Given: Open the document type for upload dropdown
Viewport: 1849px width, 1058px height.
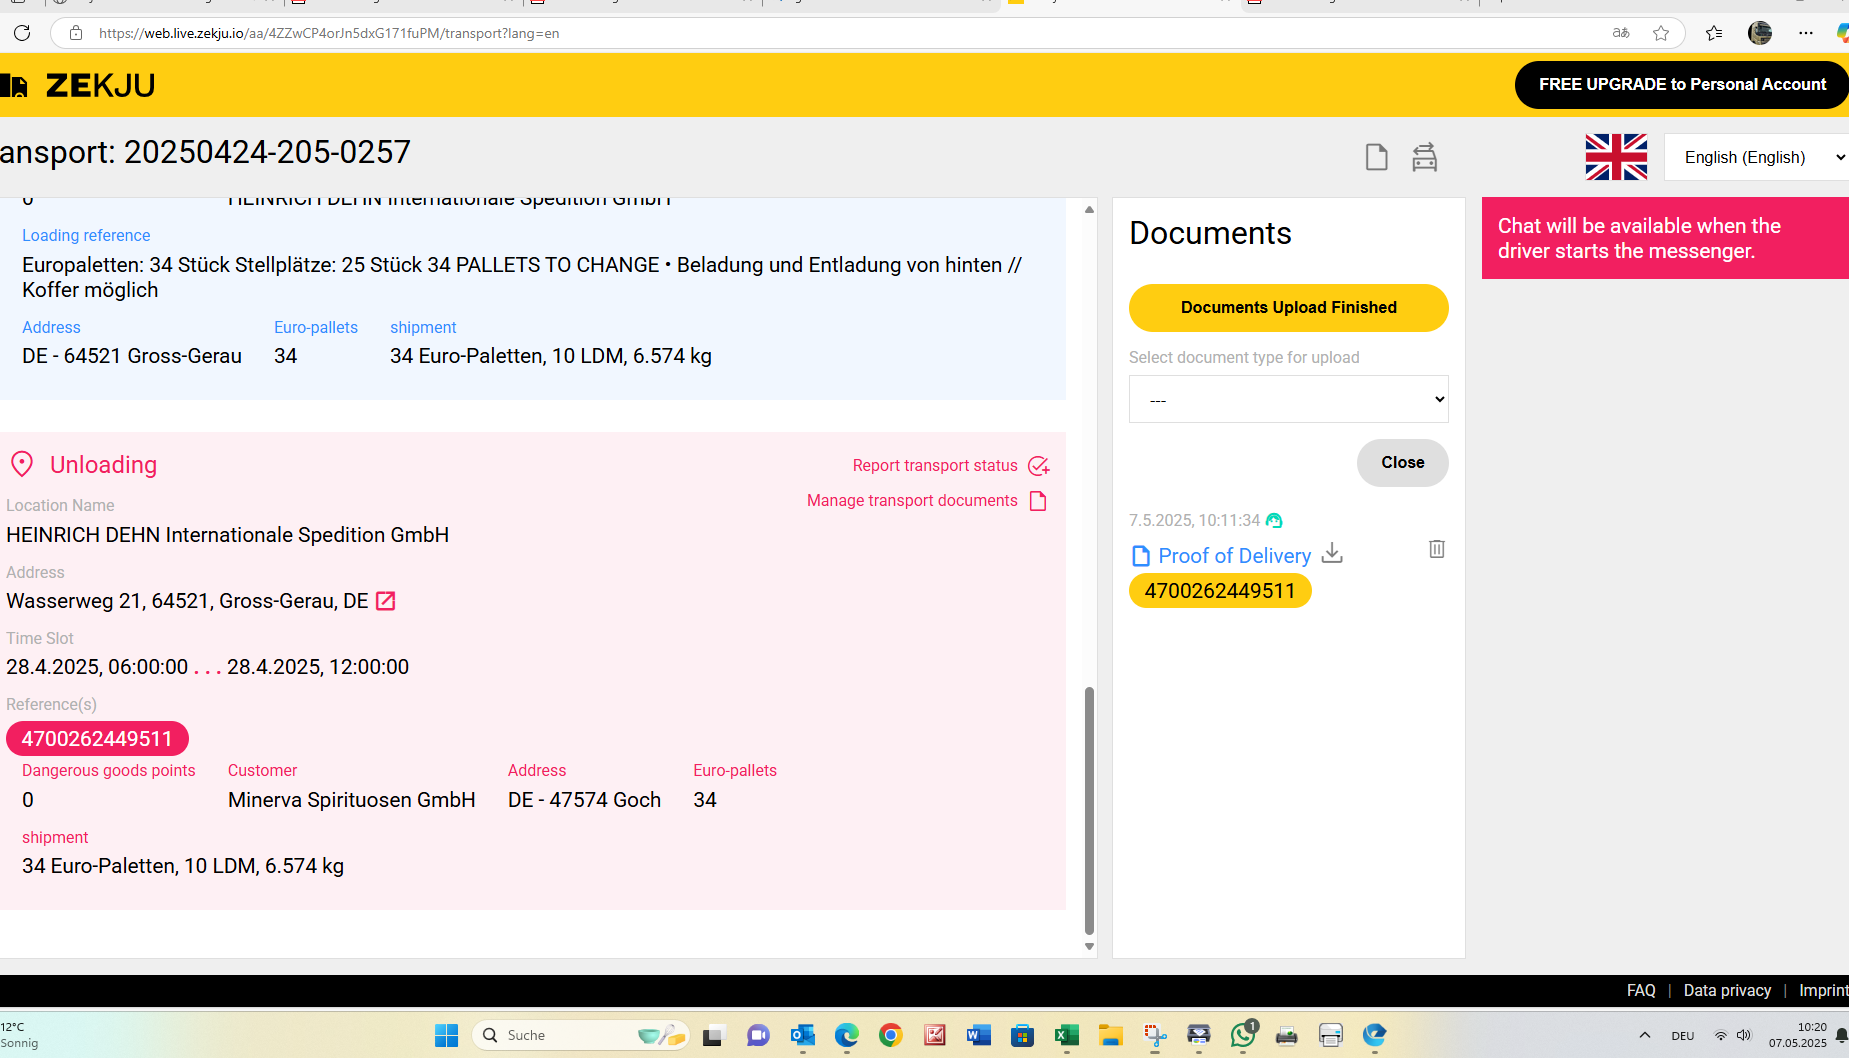Looking at the screenshot, I should (1288, 399).
